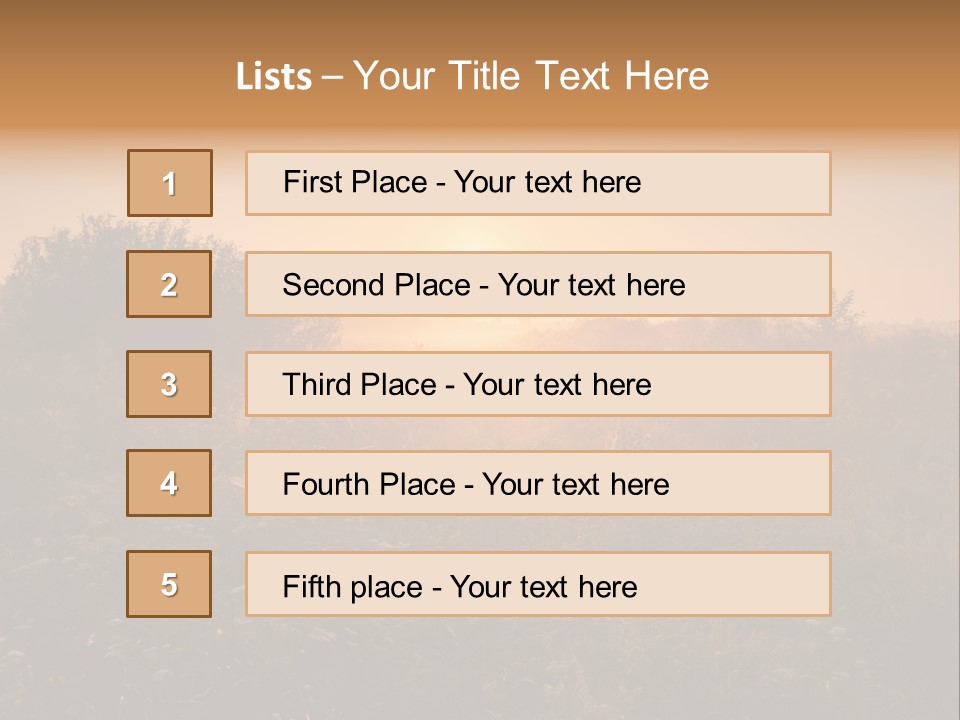Click the empty slide area below item 5

click(x=480, y=665)
